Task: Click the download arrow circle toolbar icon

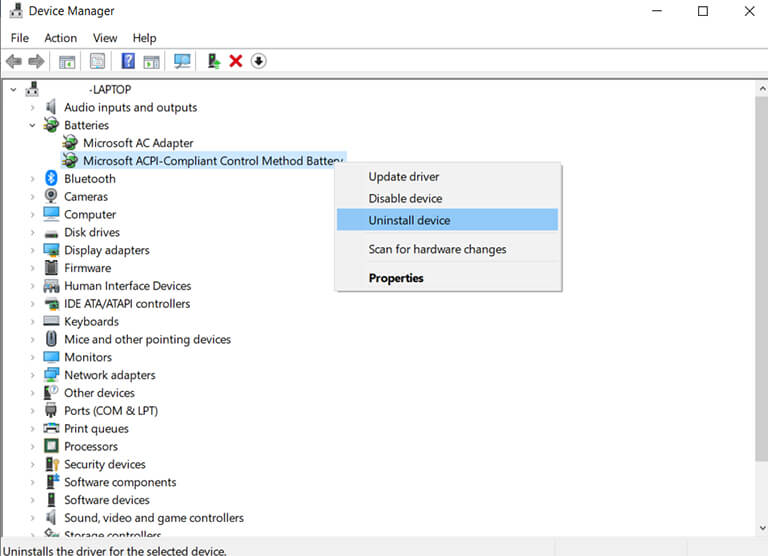Action: point(259,61)
